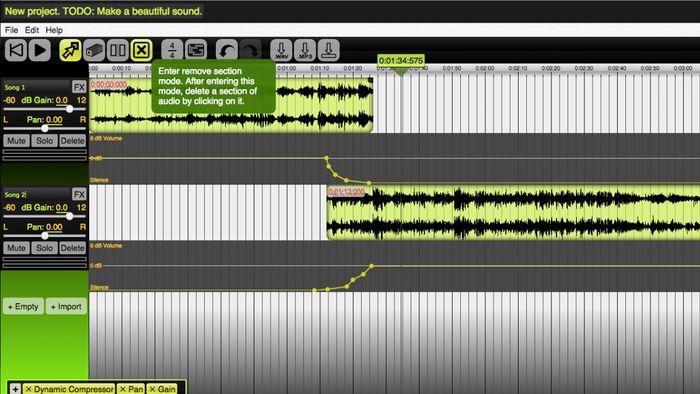Click Song 1 clip start label 0:00:00:000
The image size is (700, 394).
click(x=109, y=84)
